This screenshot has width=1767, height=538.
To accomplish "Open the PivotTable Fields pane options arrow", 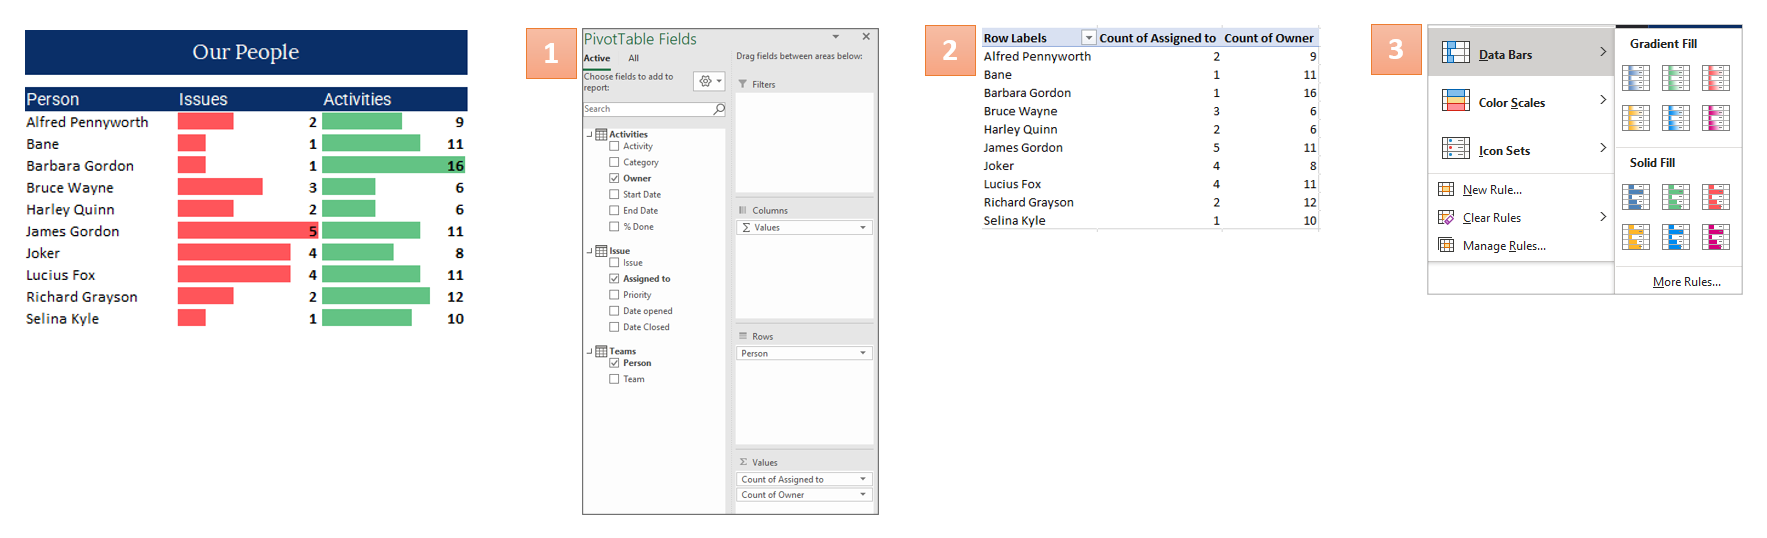I will click(x=836, y=37).
